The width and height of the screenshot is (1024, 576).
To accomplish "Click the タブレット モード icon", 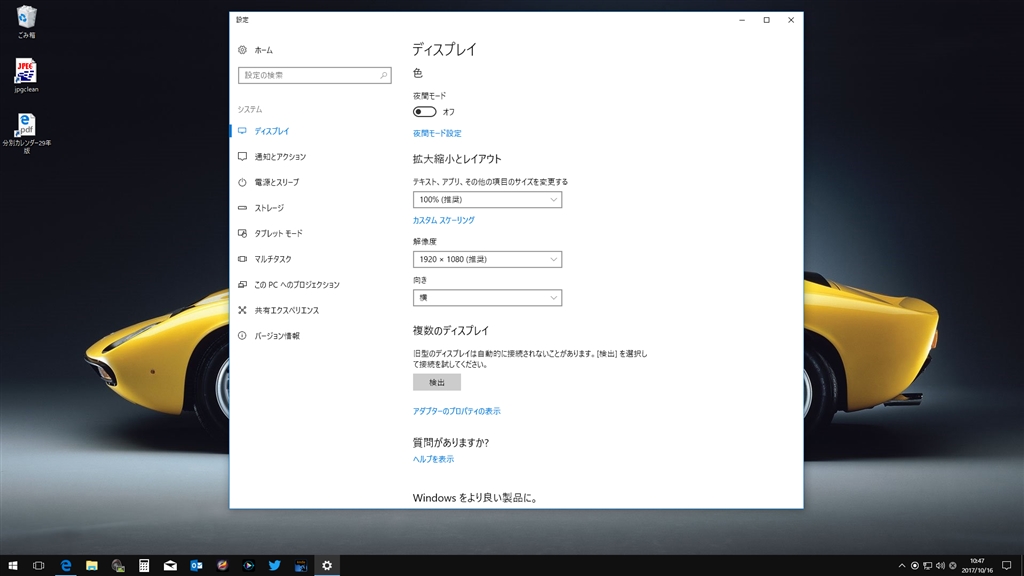I will point(242,233).
